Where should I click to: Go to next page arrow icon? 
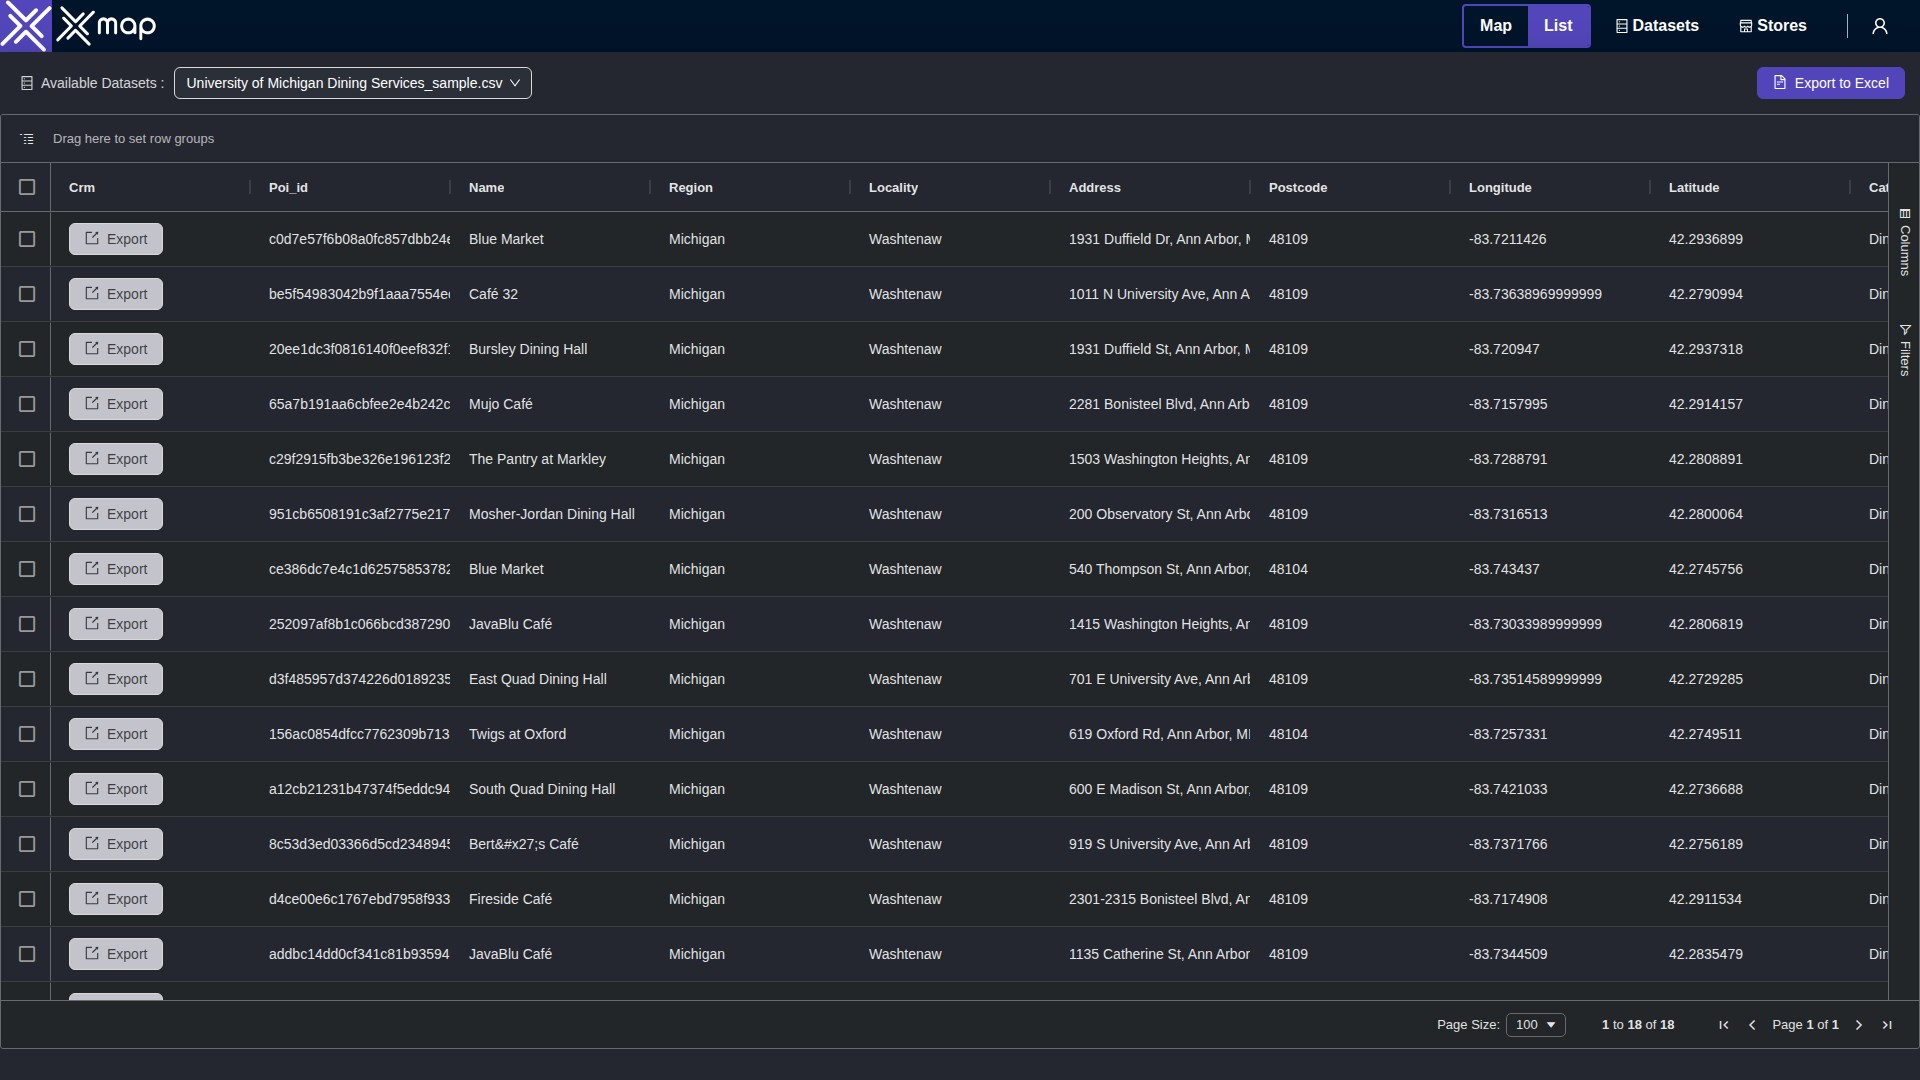(x=1859, y=1025)
